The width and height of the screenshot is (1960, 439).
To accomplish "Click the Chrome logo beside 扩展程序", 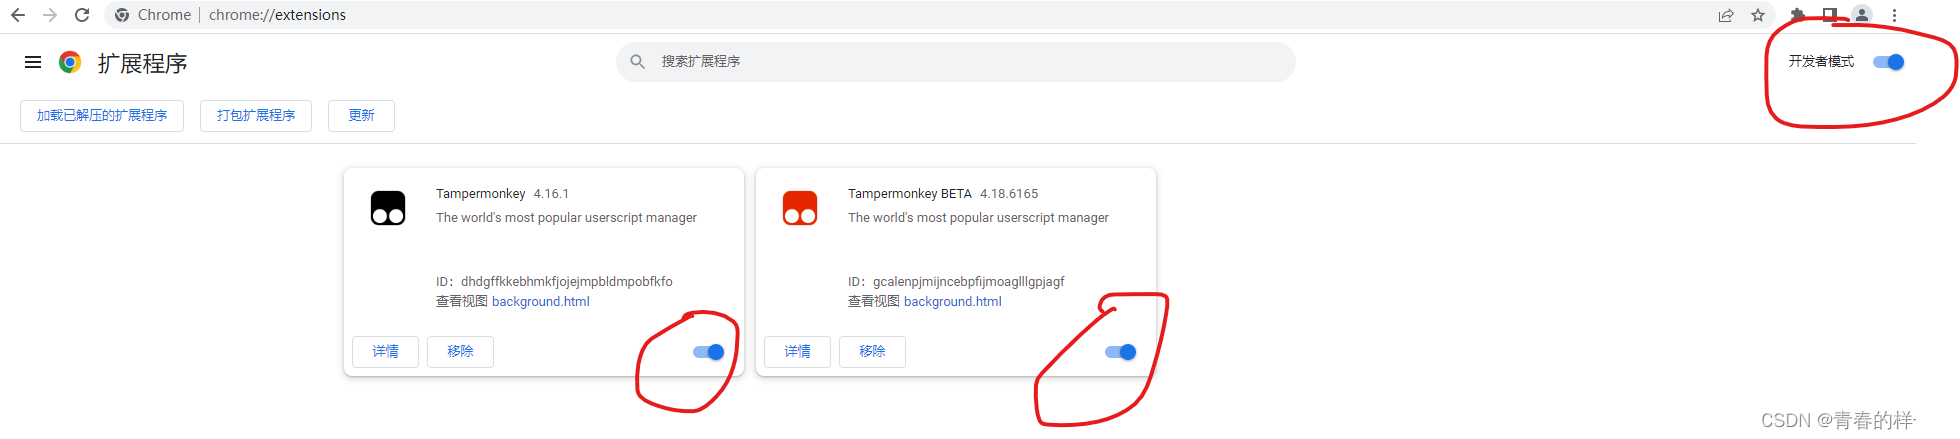I will click(70, 62).
